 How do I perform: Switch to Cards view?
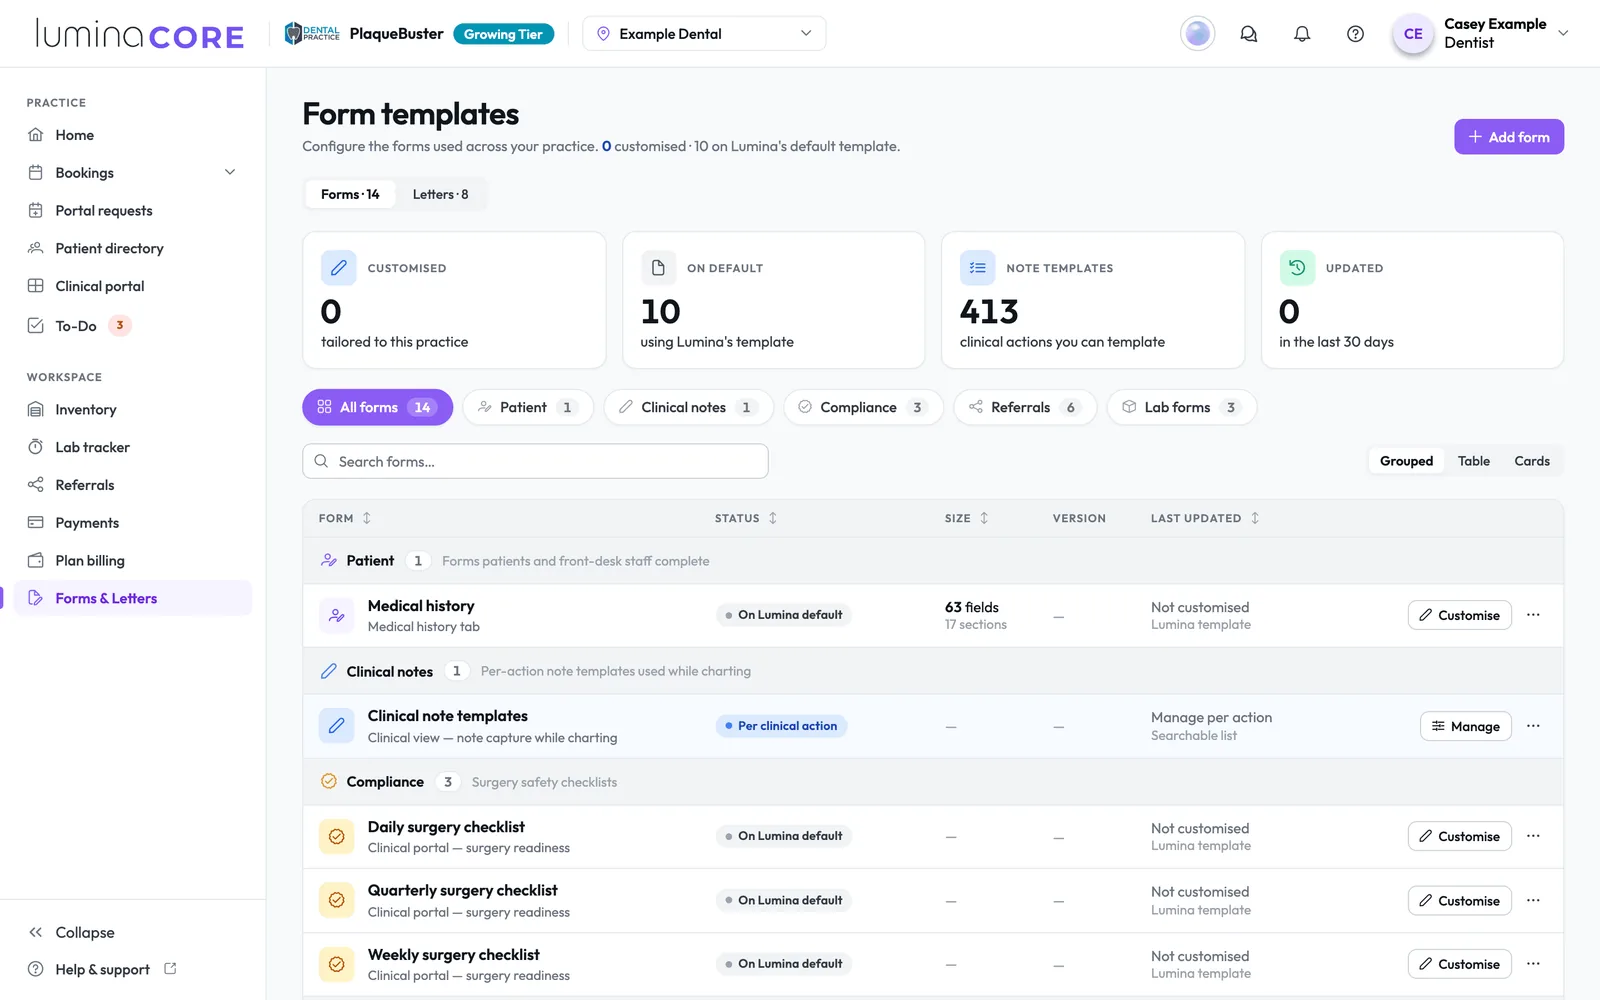pos(1531,461)
